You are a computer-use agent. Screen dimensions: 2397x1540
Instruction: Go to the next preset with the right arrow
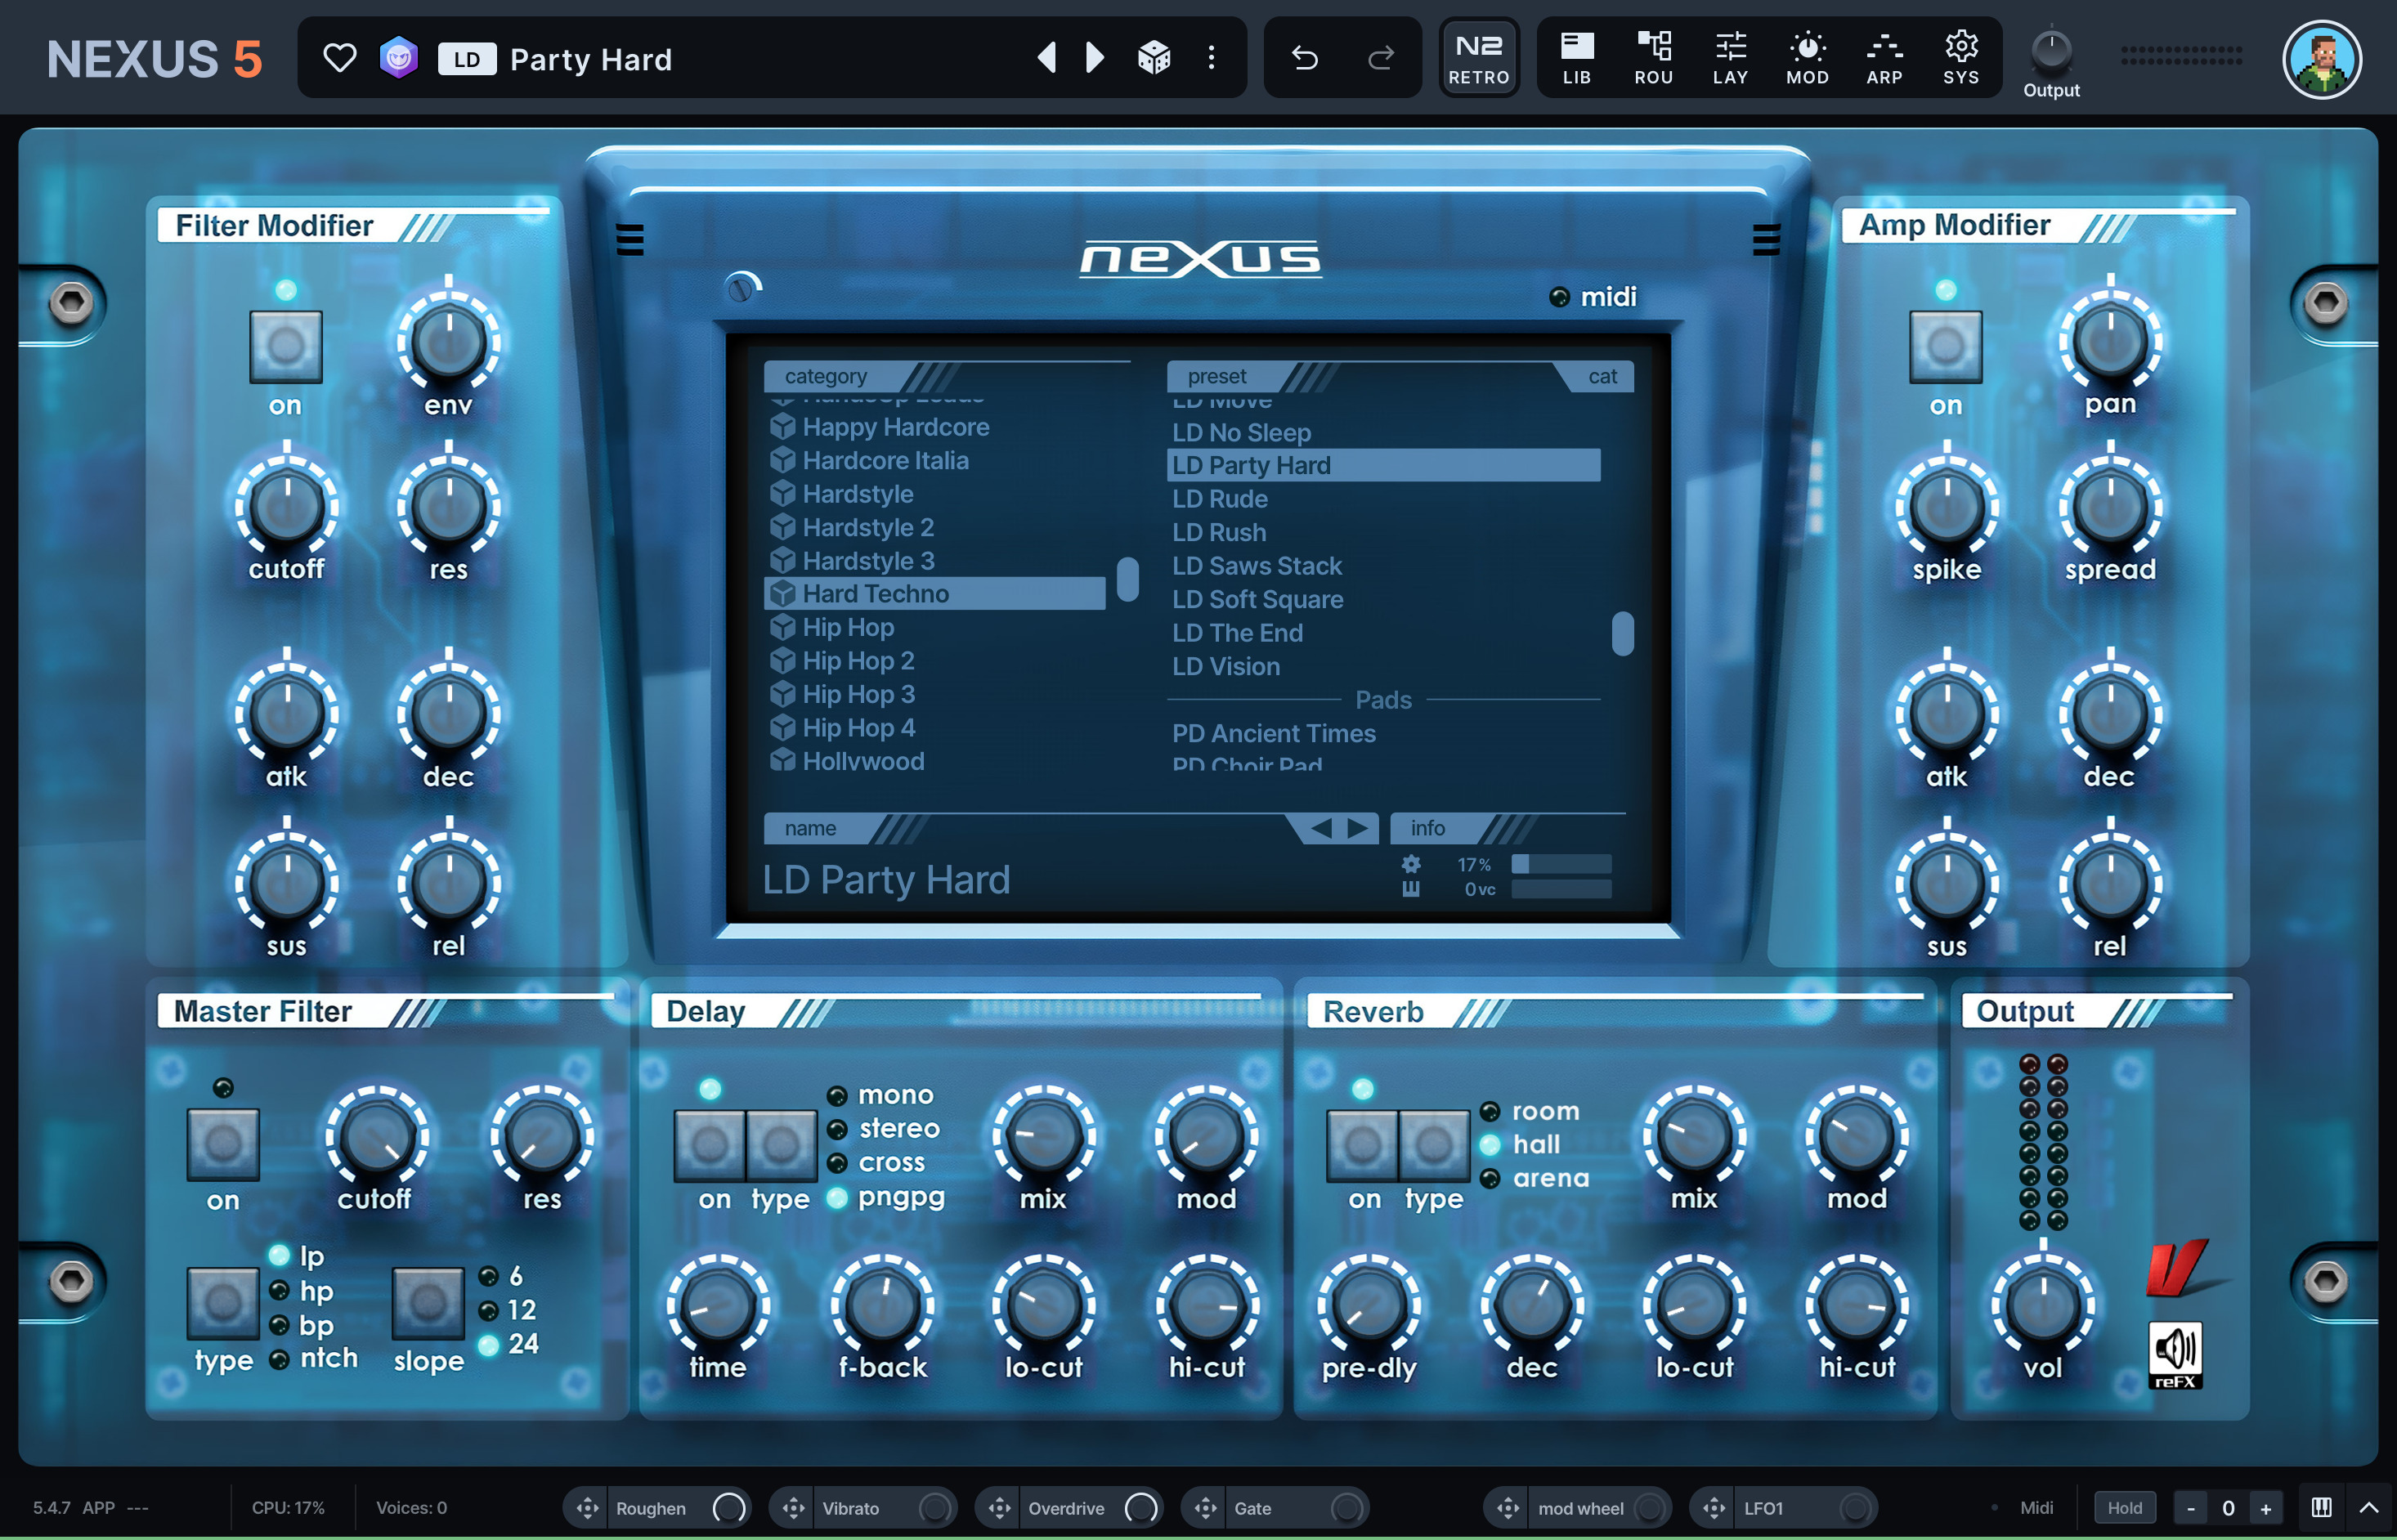1094,58
